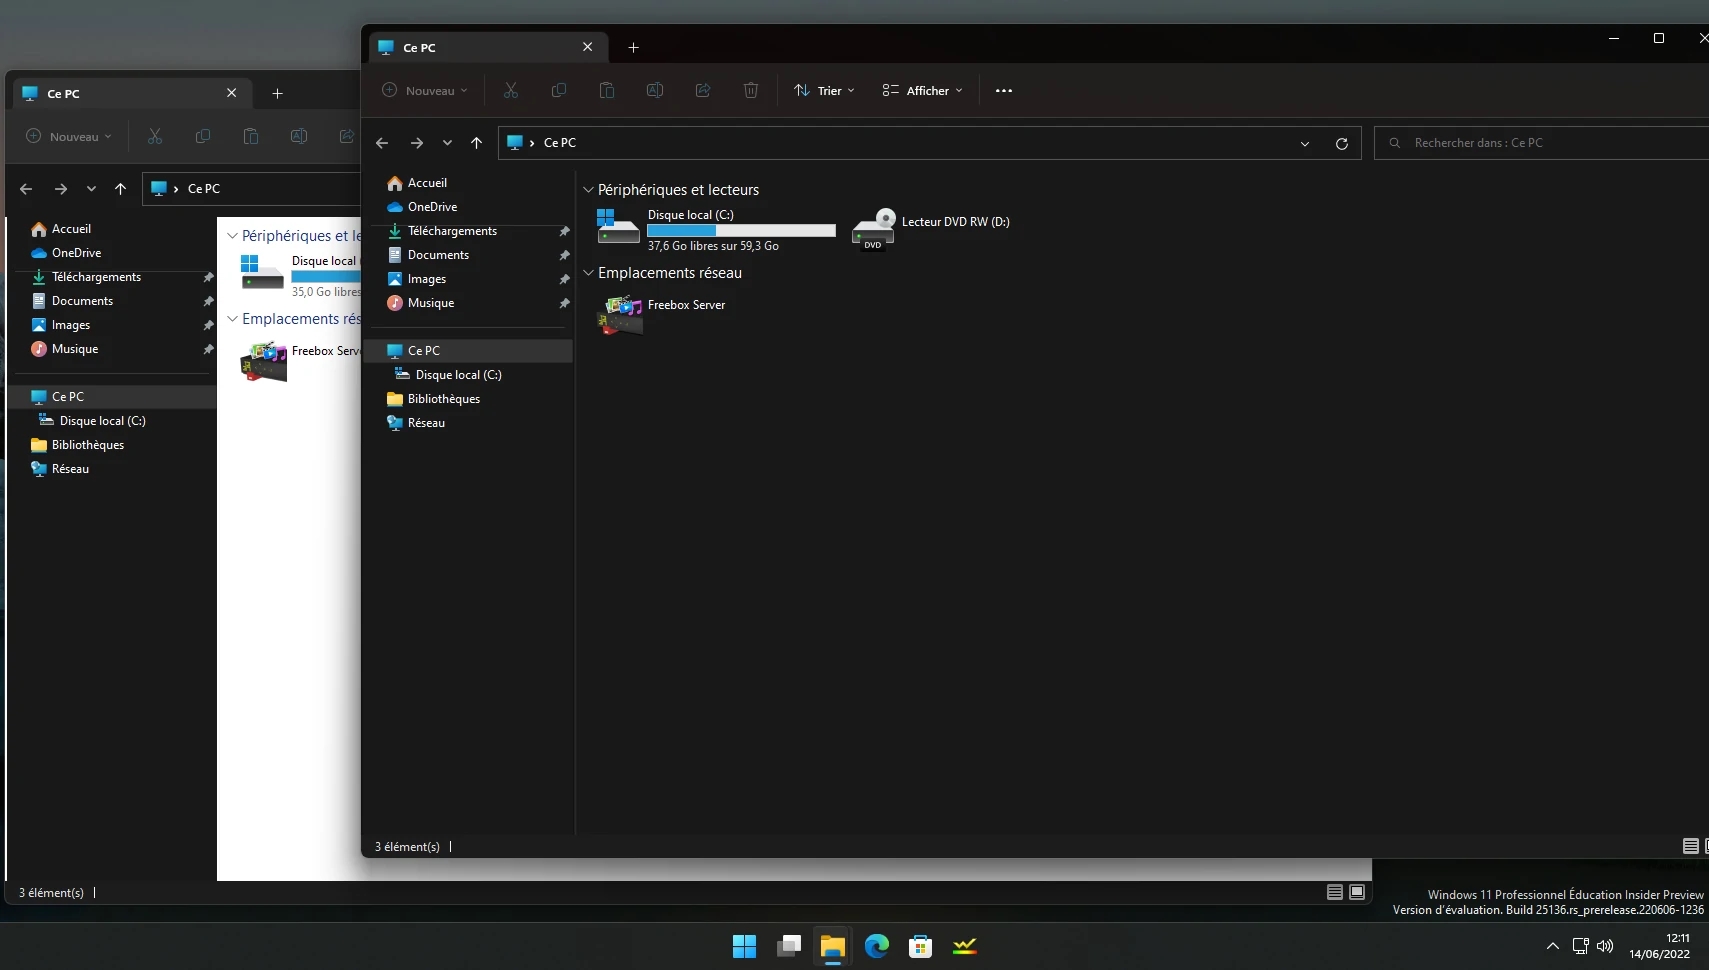Open the Afficher view dropdown
The width and height of the screenshot is (1709, 970).
click(922, 91)
